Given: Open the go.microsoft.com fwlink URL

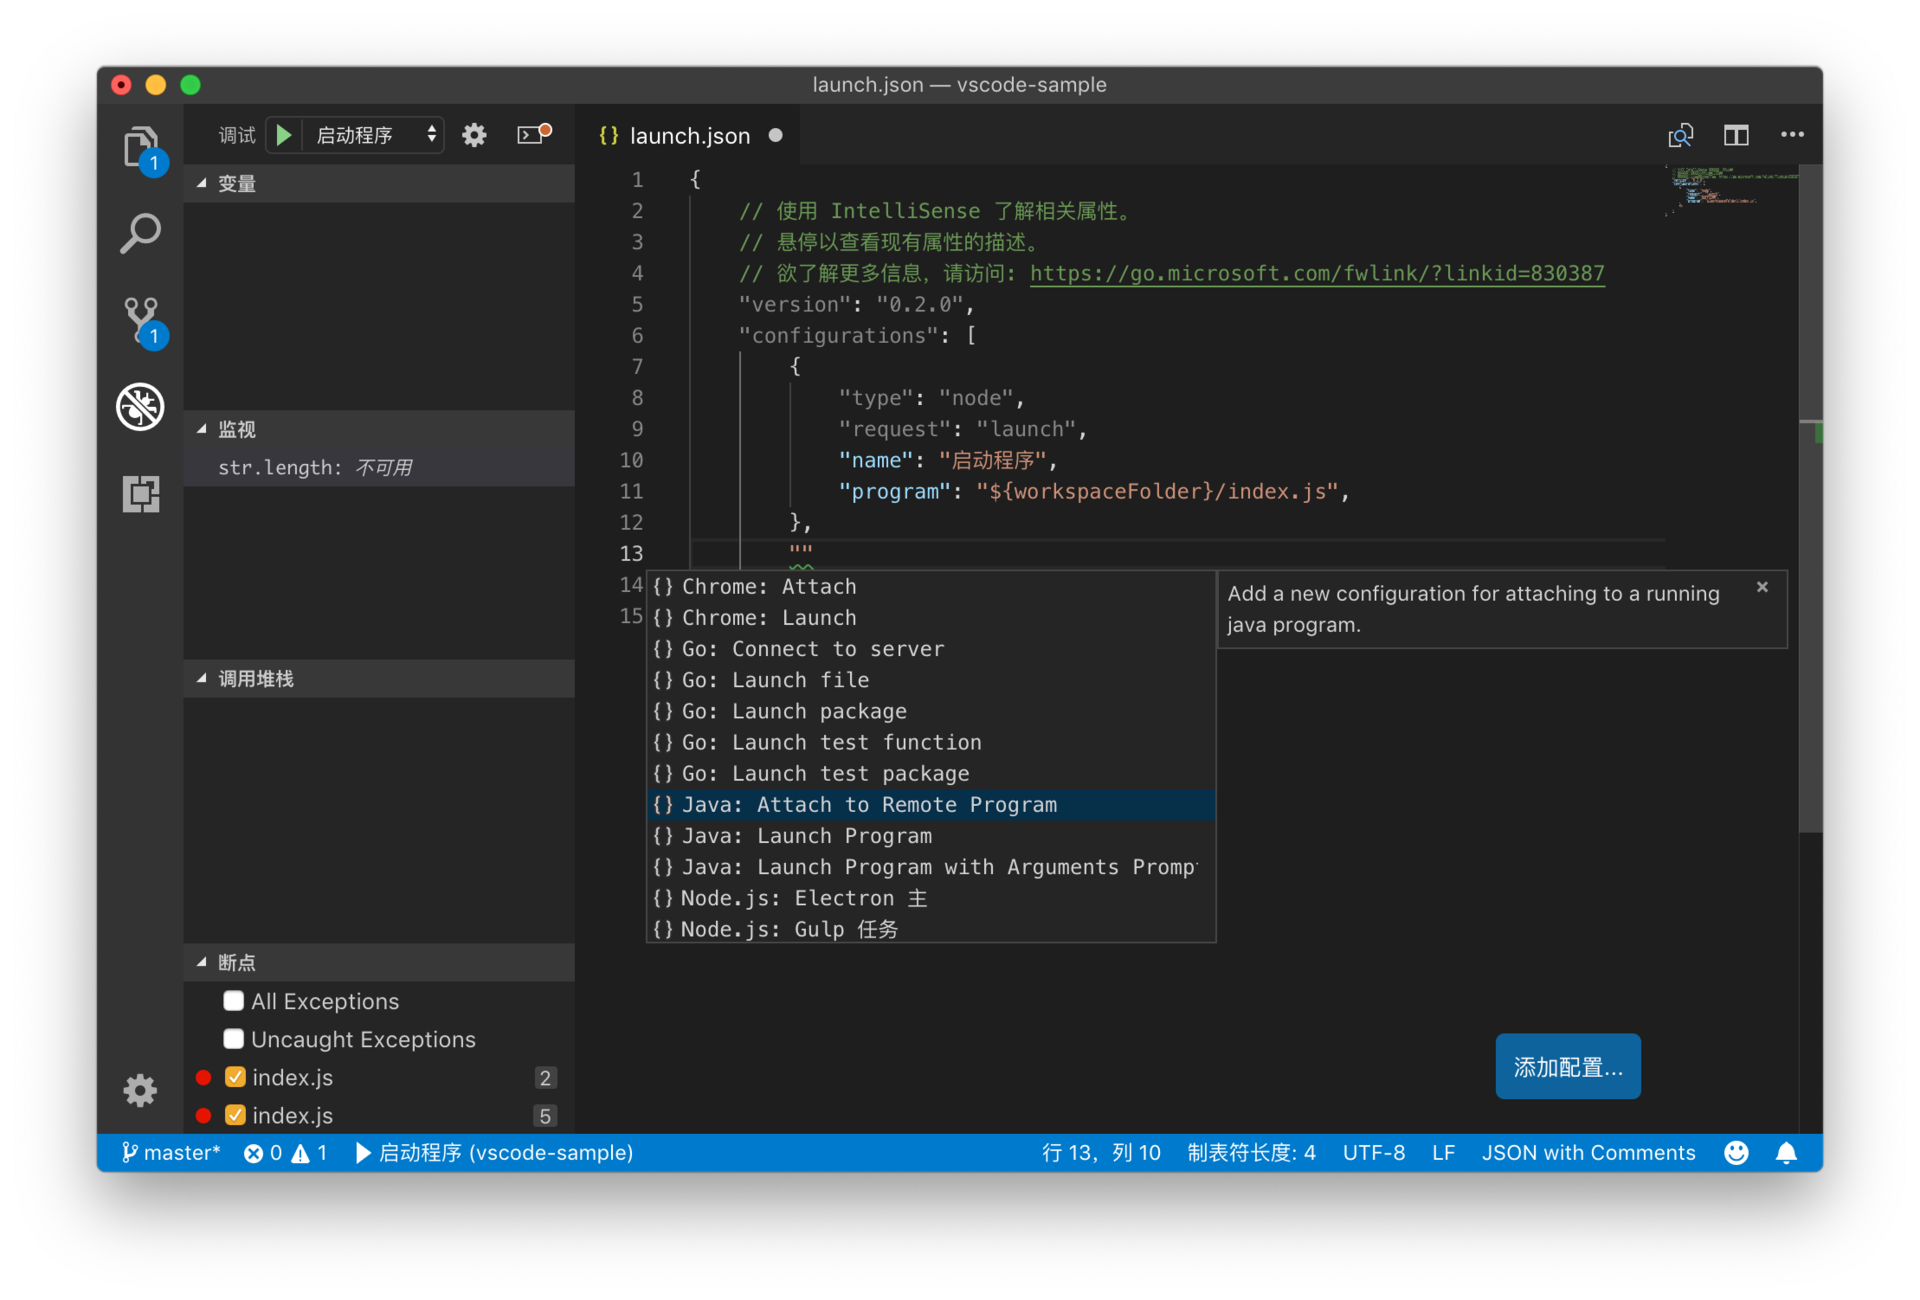Looking at the screenshot, I should click(1316, 273).
